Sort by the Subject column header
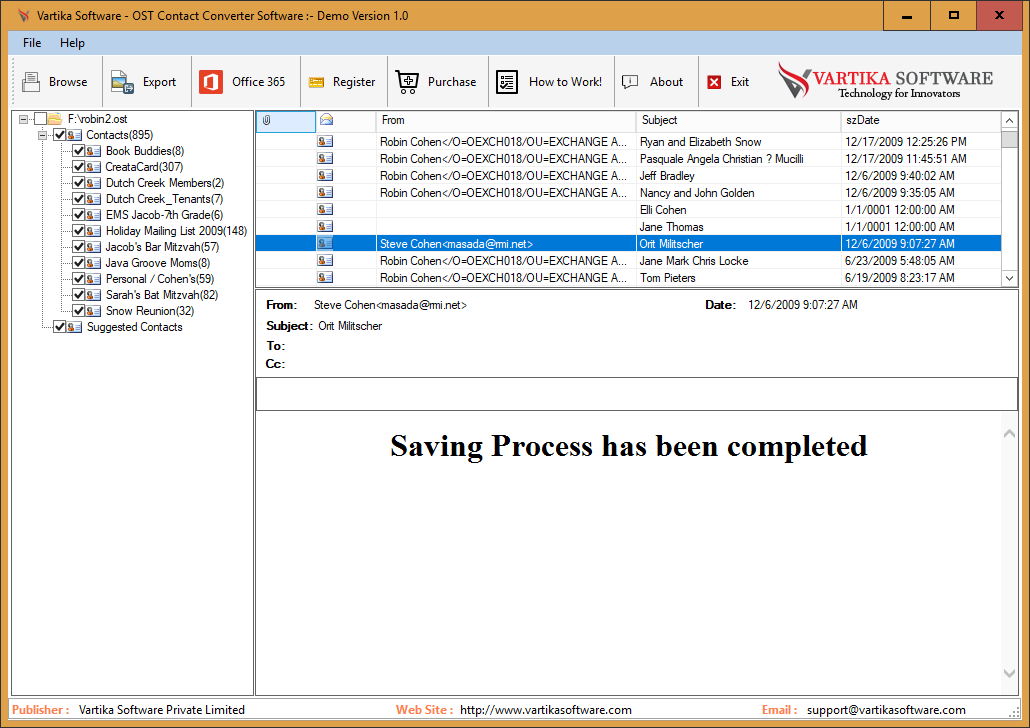 (x=738, y=120)
